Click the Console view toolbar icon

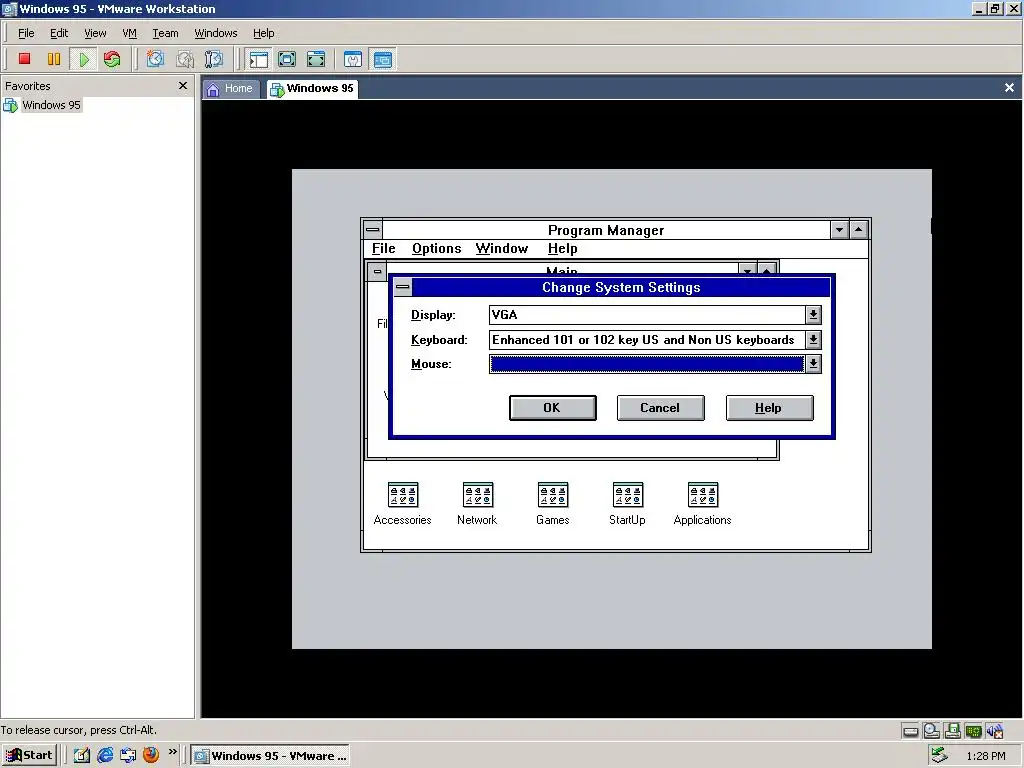(383, 59)
